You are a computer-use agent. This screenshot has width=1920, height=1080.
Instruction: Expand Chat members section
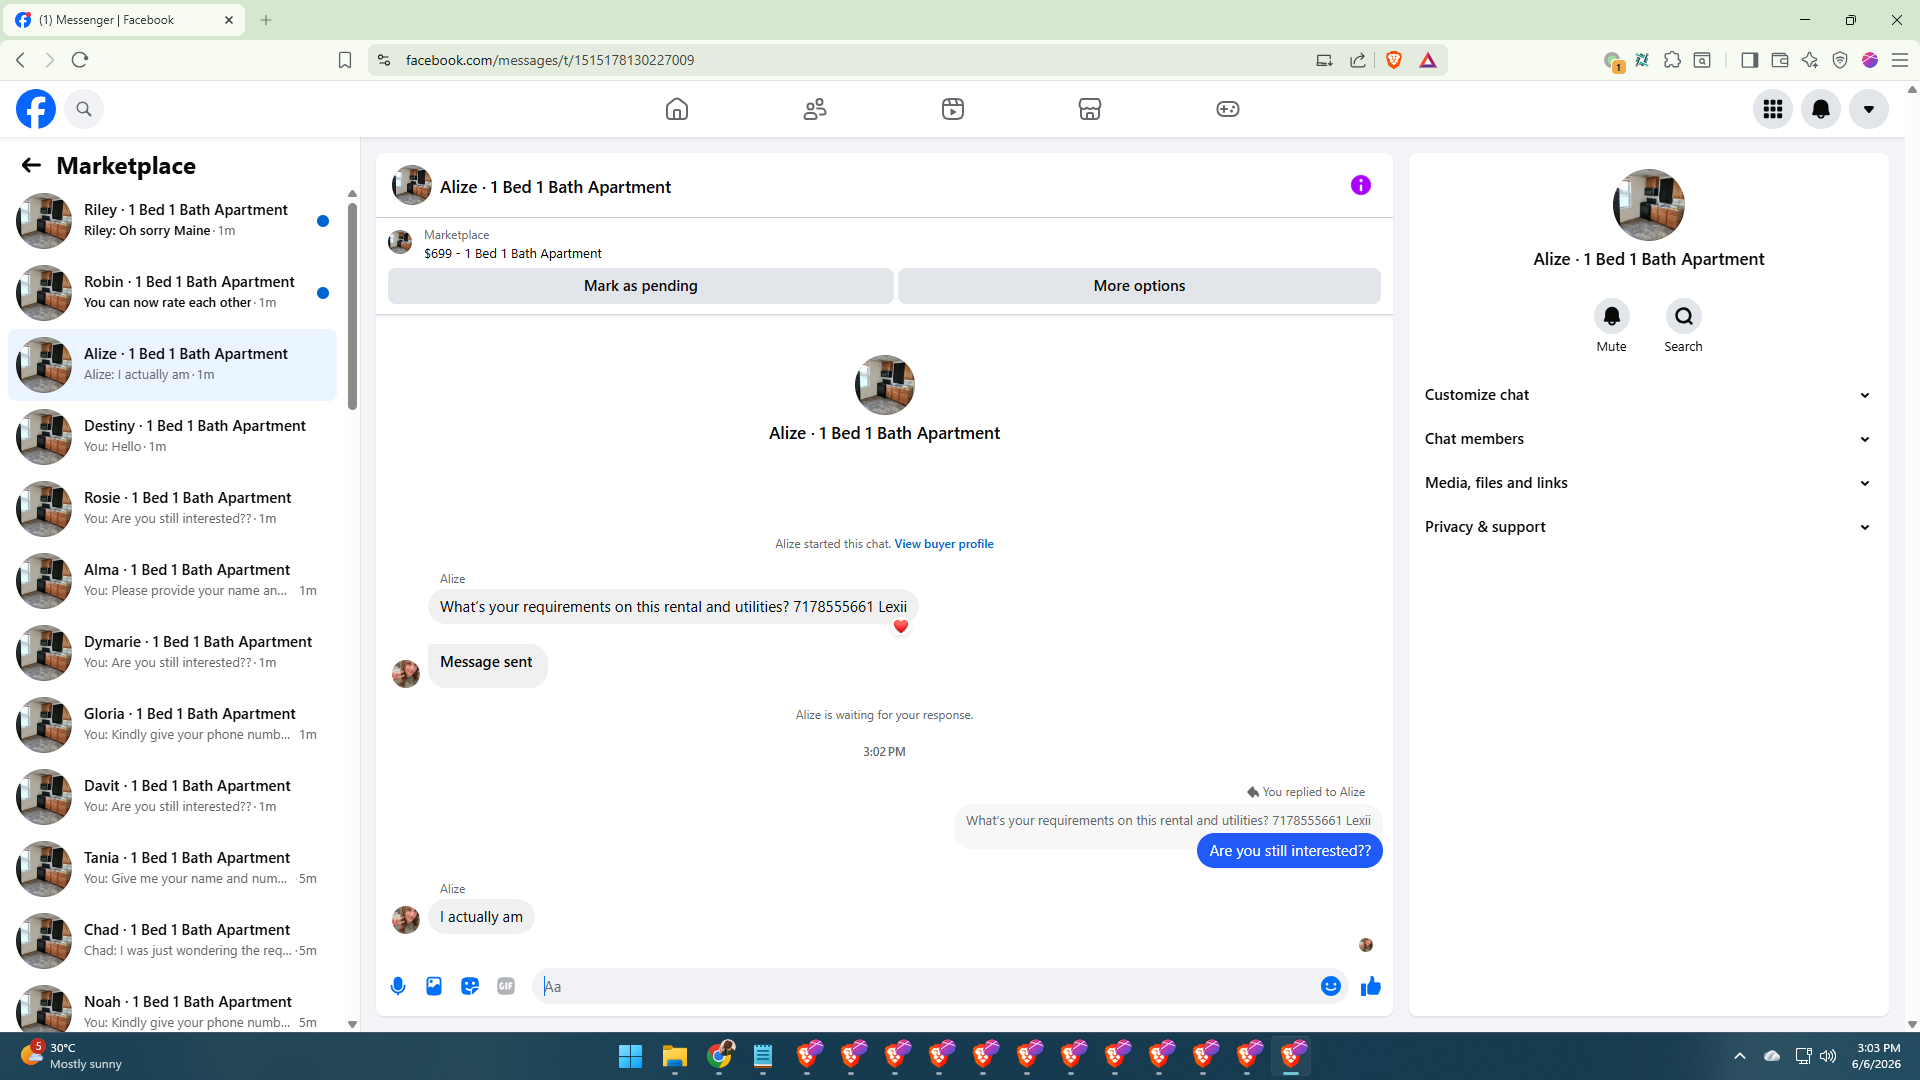pyautogui.click(x=1648, y=439)
